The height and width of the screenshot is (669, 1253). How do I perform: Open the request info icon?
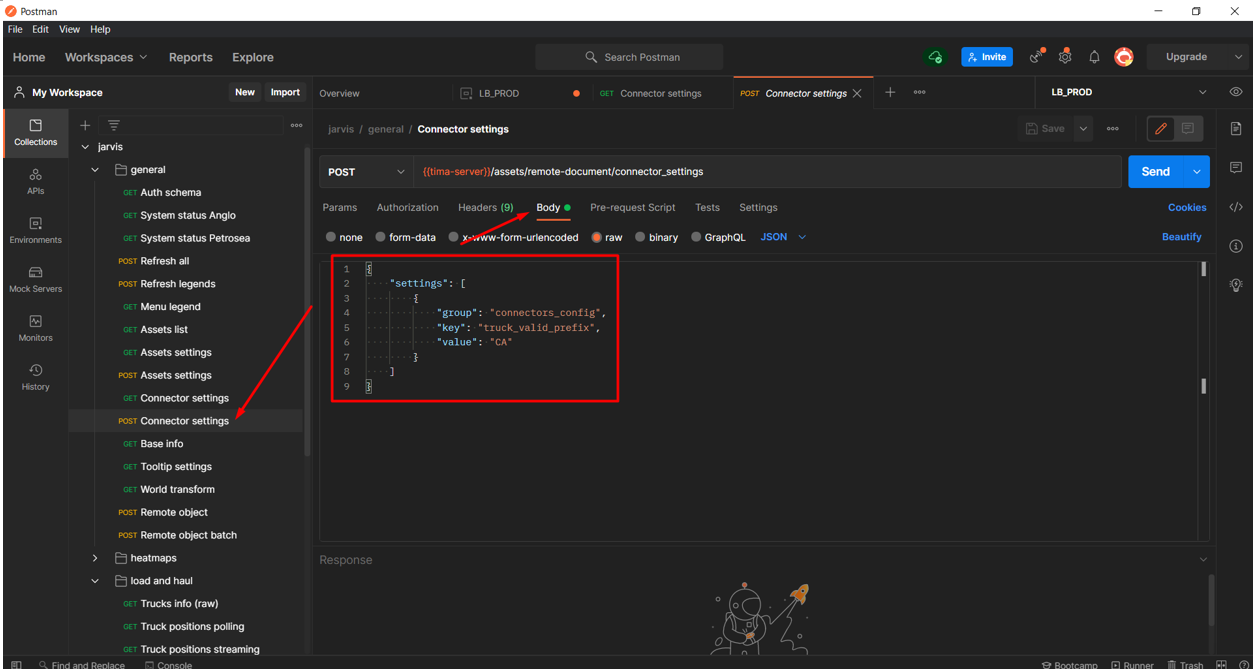pyautogui.click(x=1236, y=246)
